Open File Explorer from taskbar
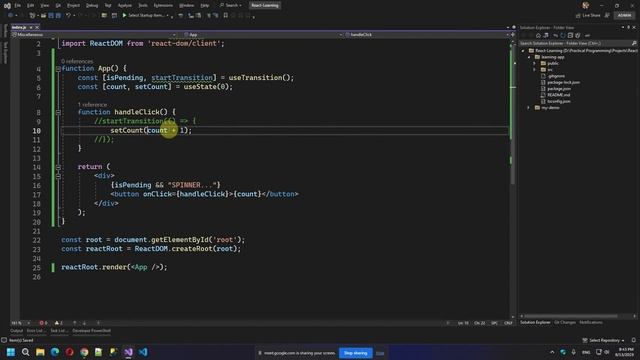 [x=40, y=352]
